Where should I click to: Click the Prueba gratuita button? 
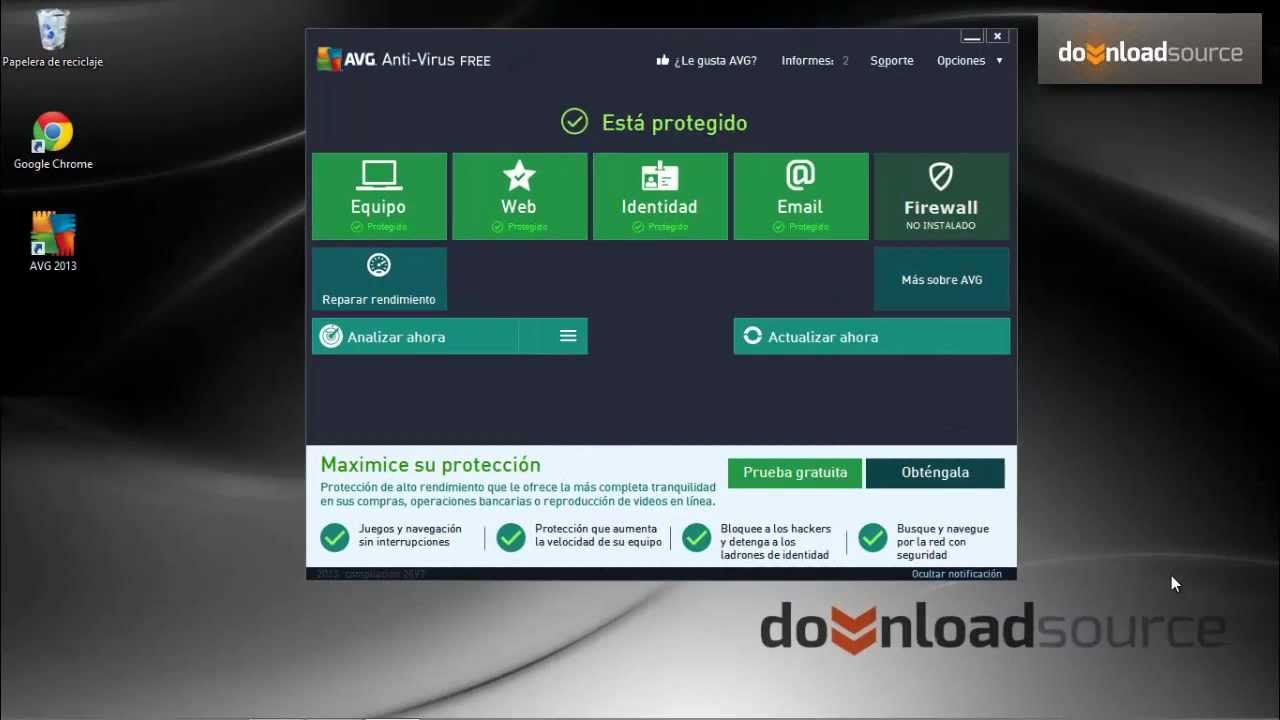[795, 473]
